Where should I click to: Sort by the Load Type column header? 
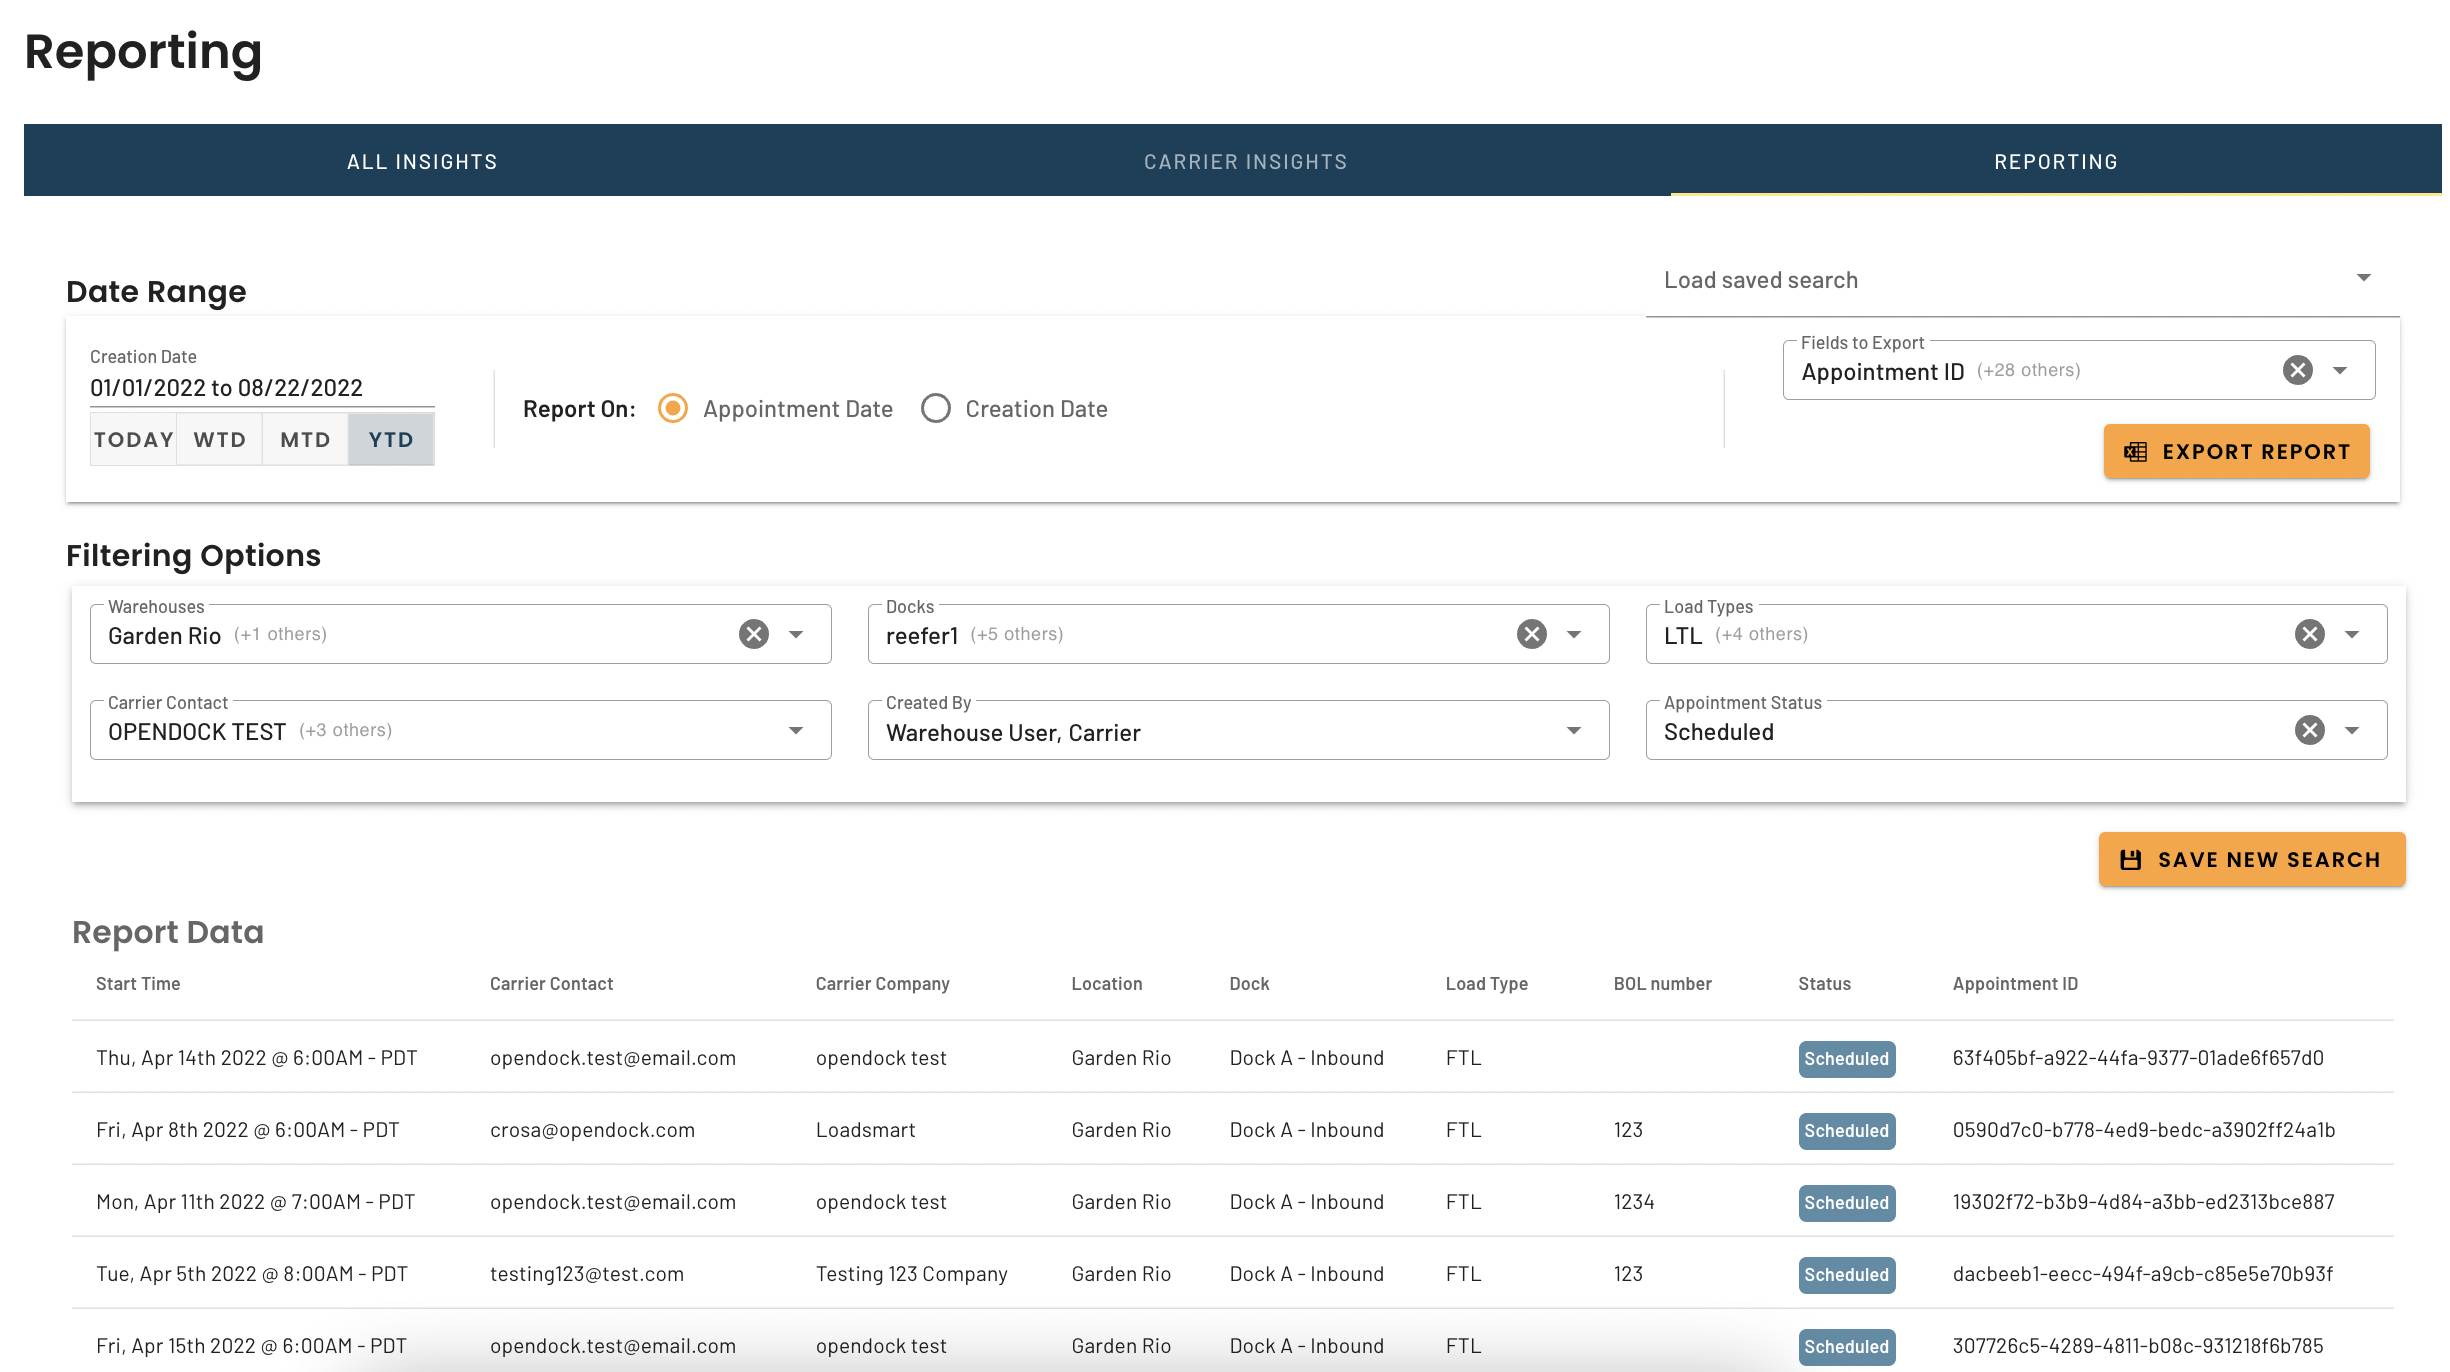tap(1486, 984)
